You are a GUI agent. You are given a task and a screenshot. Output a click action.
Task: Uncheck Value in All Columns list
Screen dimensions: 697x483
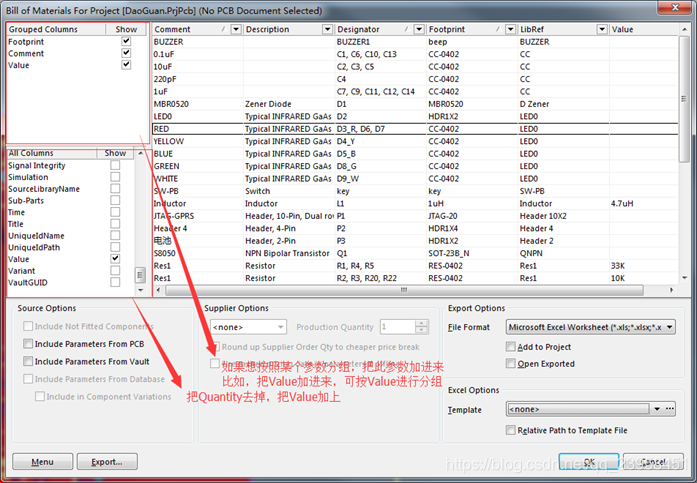pos(115,259)
